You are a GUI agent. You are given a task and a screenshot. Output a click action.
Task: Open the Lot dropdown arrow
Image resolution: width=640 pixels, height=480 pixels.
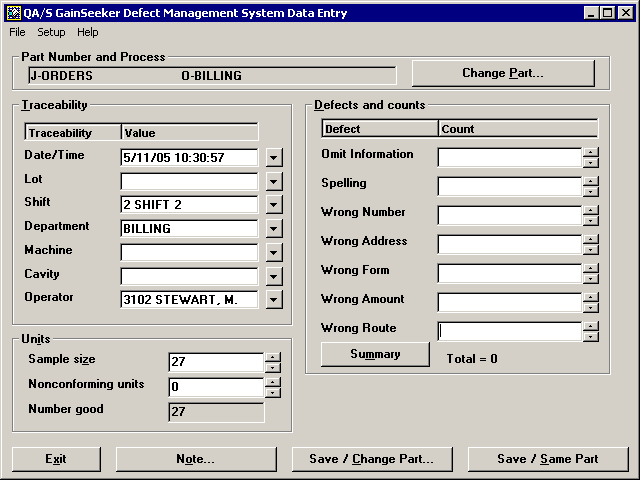(x=274, y=181)
